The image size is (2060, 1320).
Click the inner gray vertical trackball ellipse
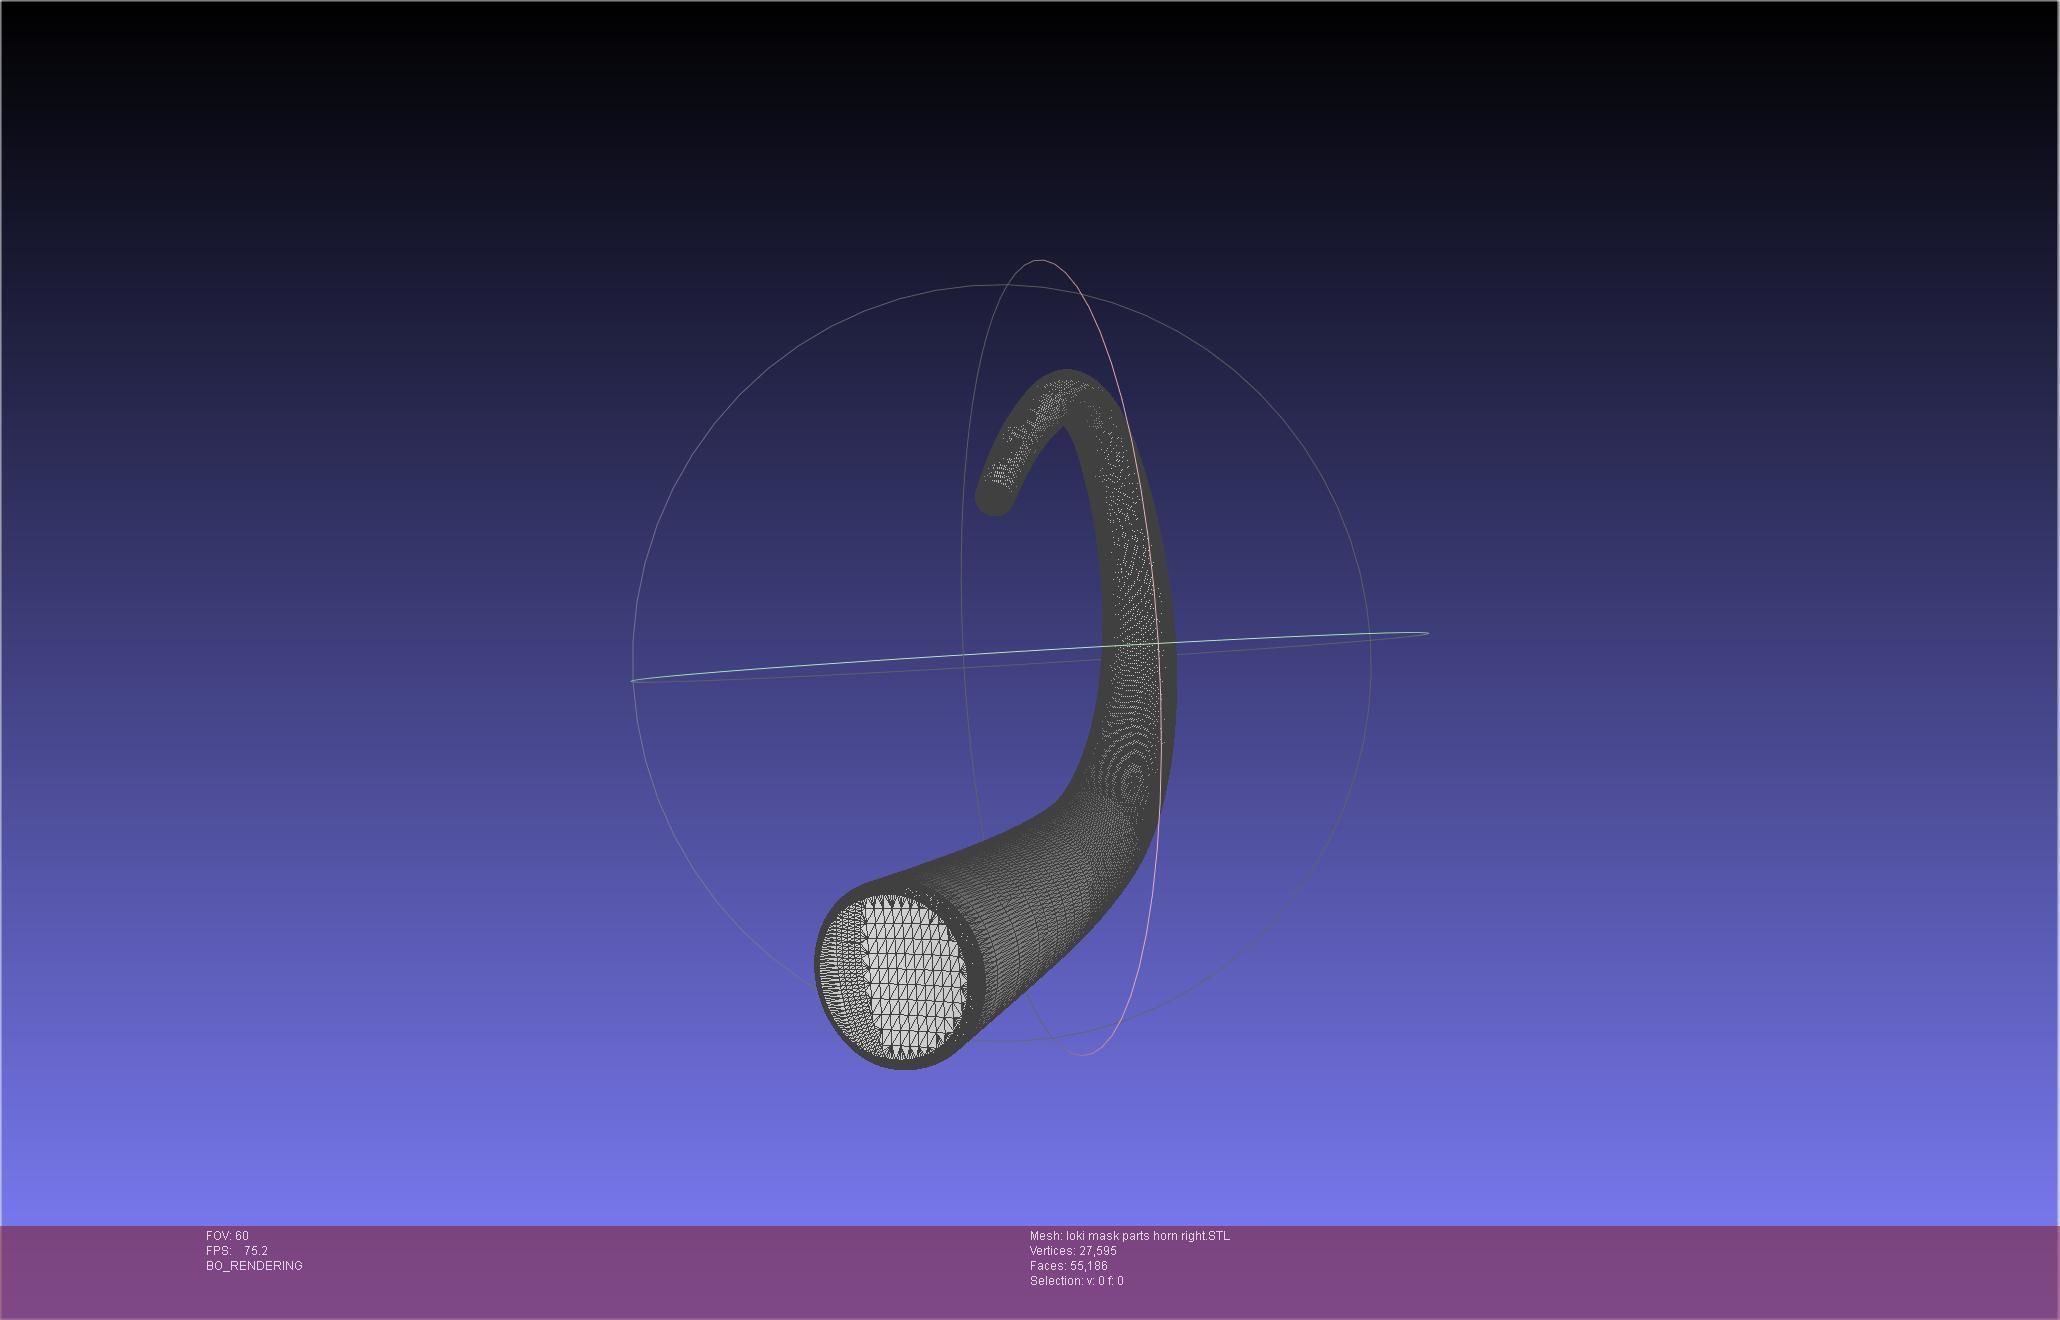point(964,600)
